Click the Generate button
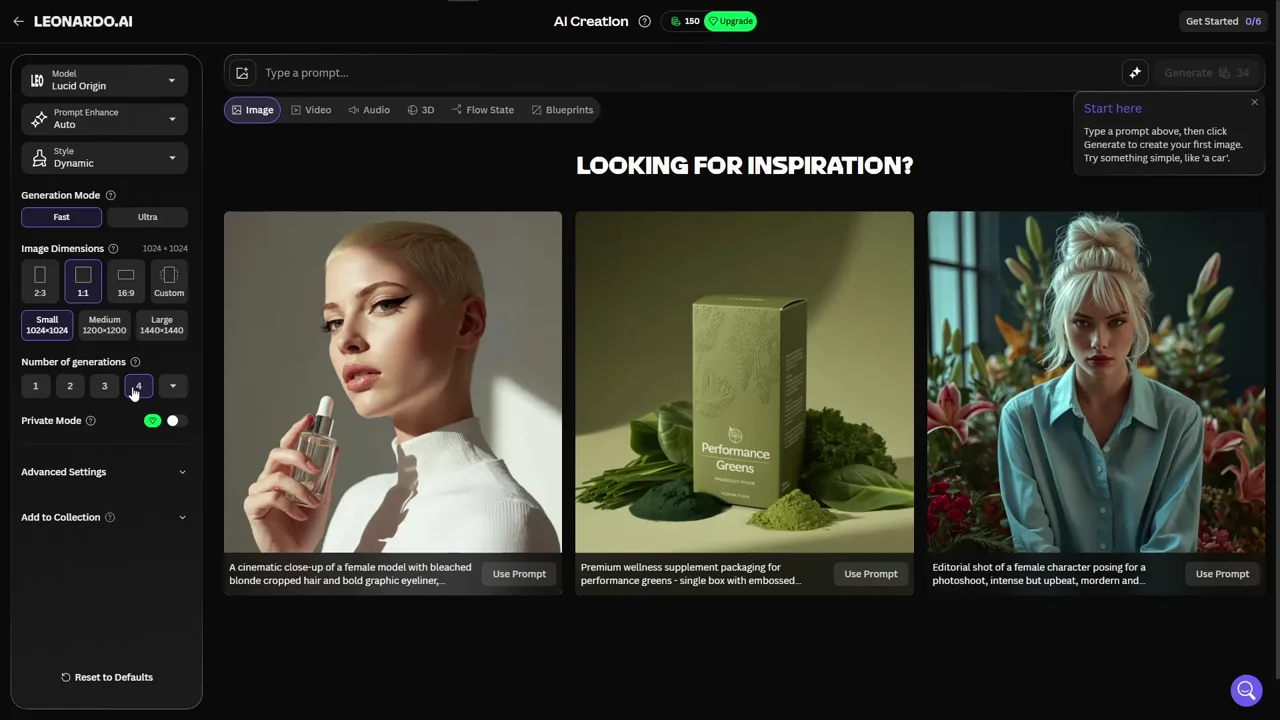 pyautogui.click(x=1207, y=73)
